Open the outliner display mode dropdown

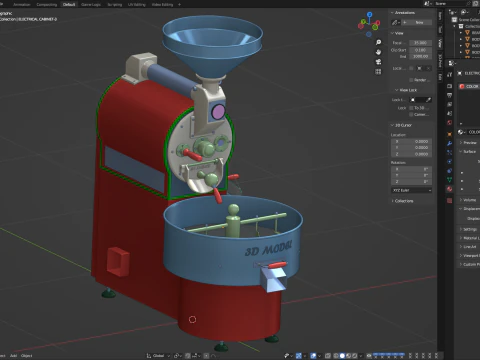[x=465, y=12]
